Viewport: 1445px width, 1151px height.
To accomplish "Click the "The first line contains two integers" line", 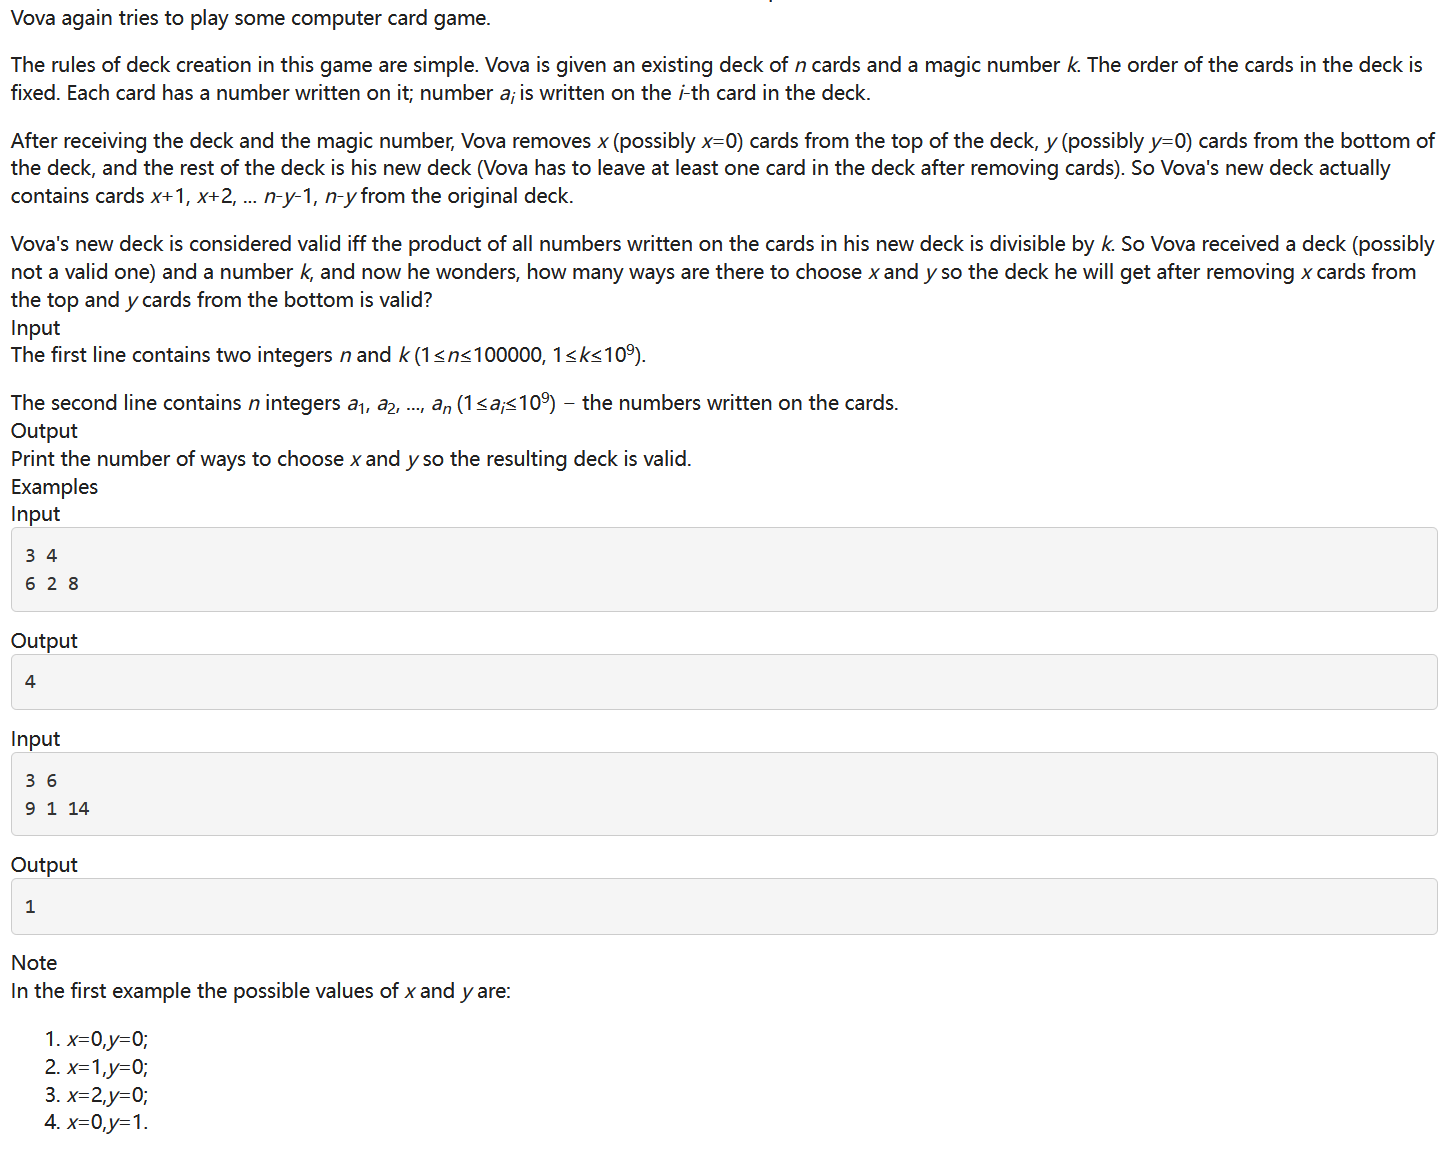I will 328,355.
